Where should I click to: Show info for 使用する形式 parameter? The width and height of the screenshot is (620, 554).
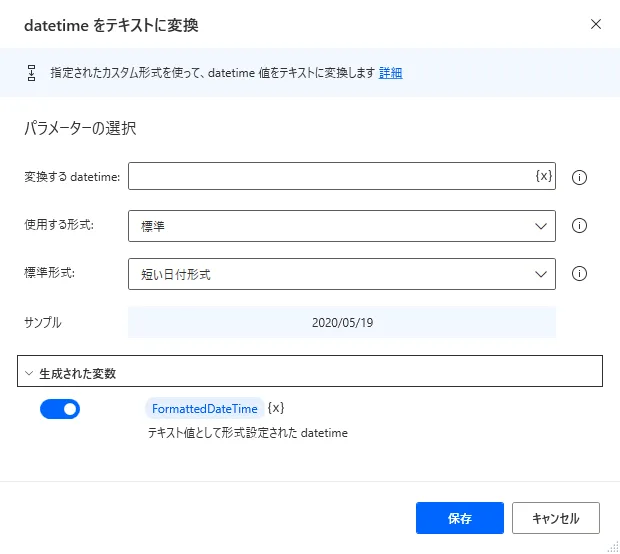[x=578, y=226]
